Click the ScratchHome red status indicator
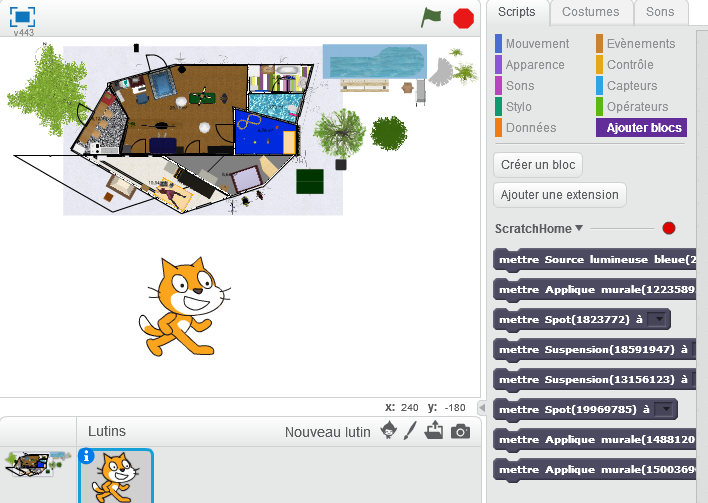 click(x=669, y=229)
